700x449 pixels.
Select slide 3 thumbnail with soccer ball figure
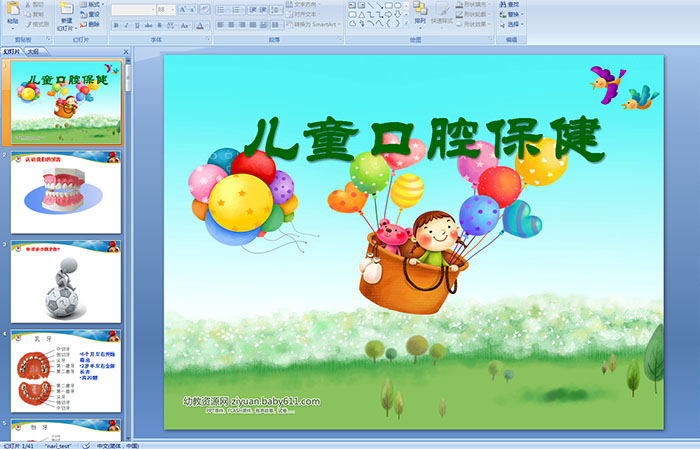pos(66,282)
